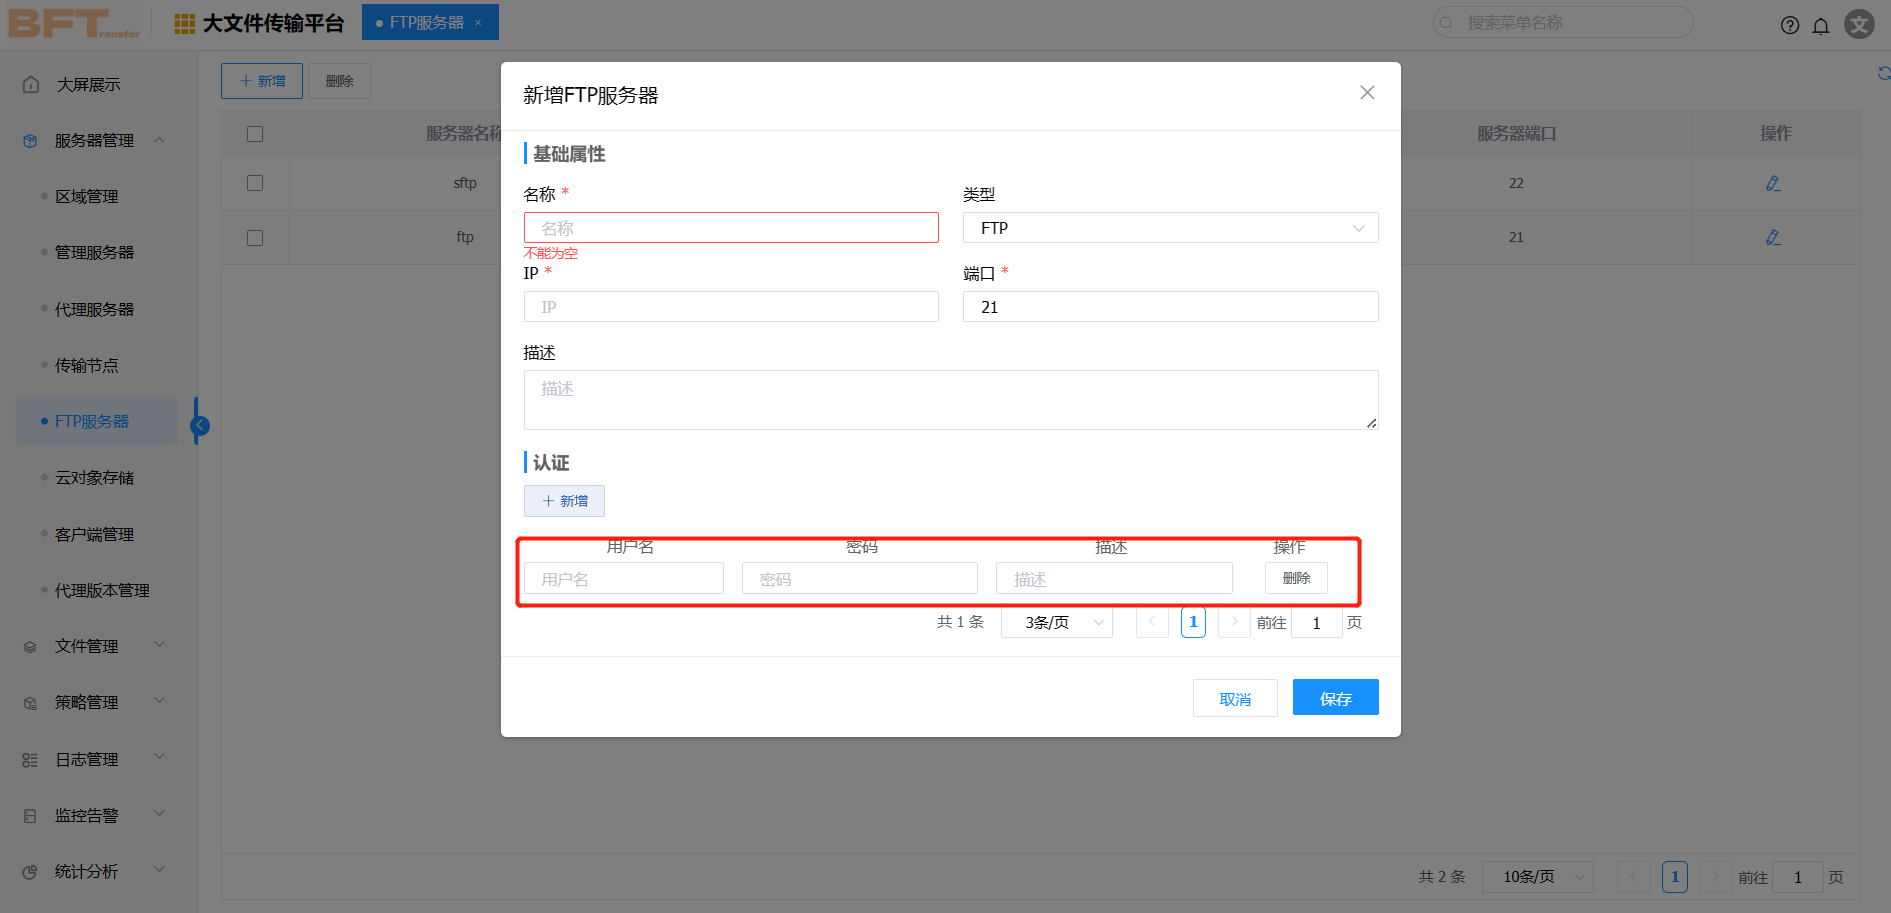This screenshot has width=1891, height=913.
Task: Open 客户端管理 in the sidebar
Action: (95, 535)
